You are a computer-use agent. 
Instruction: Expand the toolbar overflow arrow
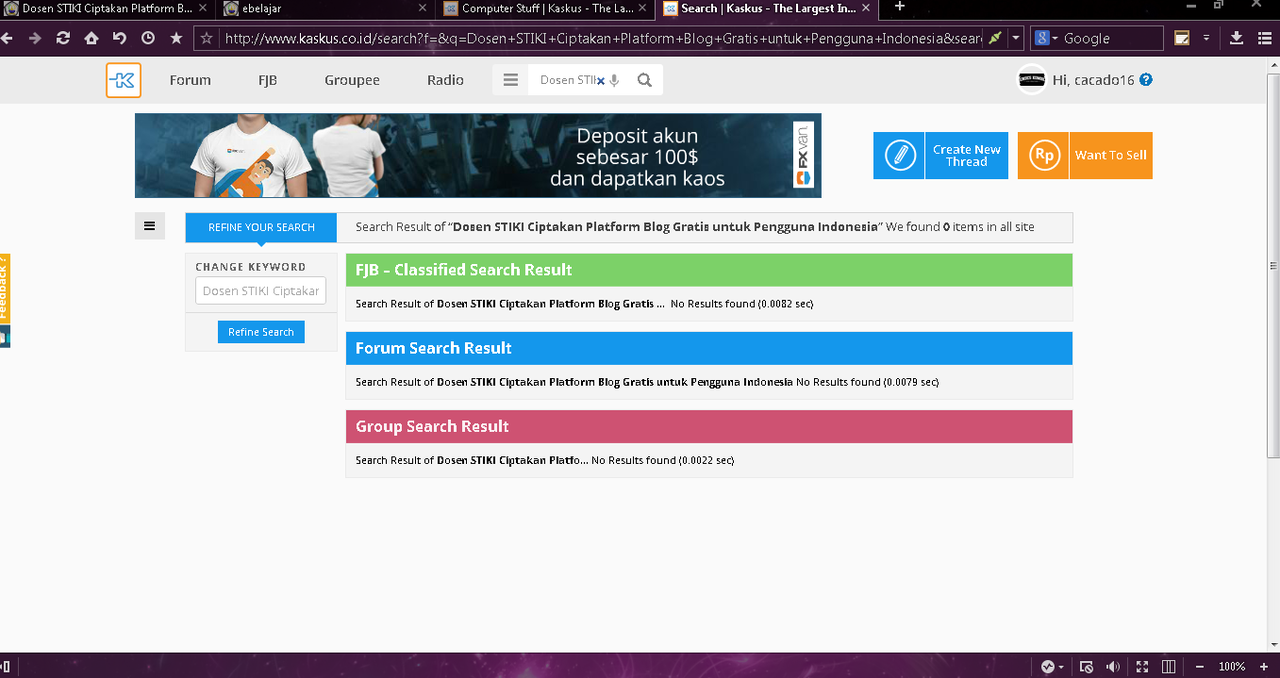1206,38
